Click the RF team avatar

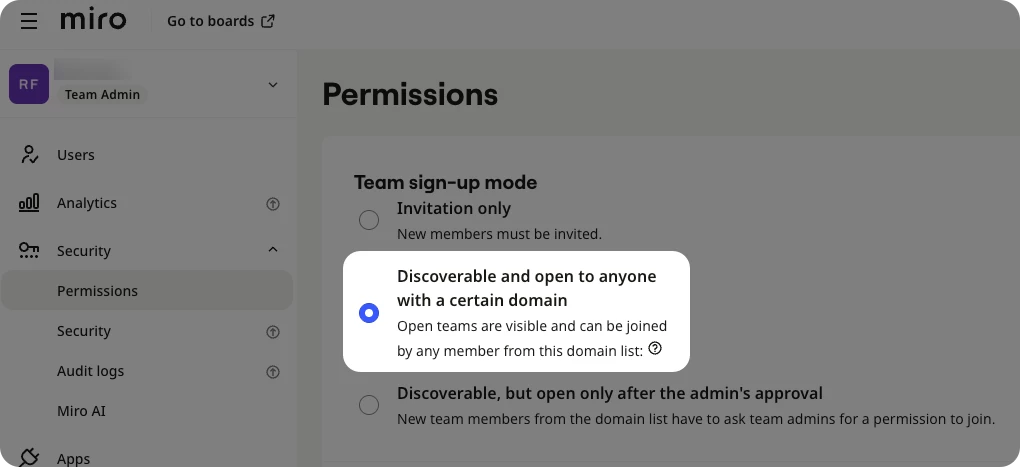pyautogui.click(x=29, y=84)
